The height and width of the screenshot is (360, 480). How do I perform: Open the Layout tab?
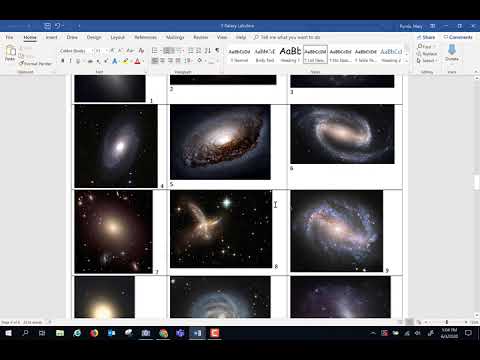[118, 37]
